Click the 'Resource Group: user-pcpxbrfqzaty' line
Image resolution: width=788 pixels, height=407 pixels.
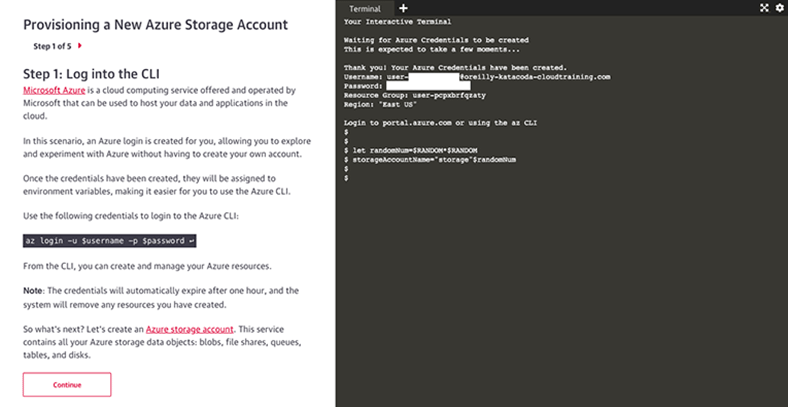pyautogui.click(x=415, y=95)
